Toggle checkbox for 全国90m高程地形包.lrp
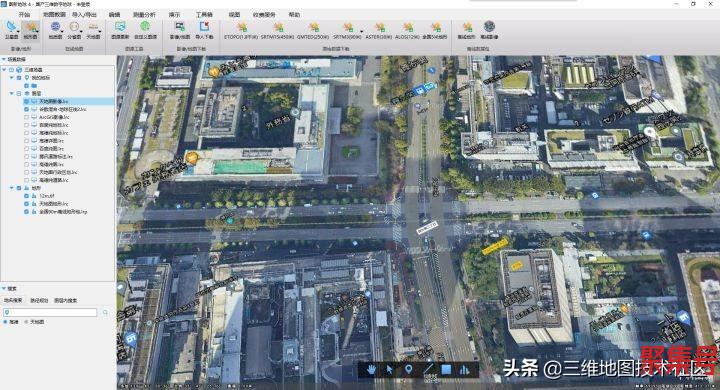Viewport: 720px width, 390px height. [x=26, y=212]
